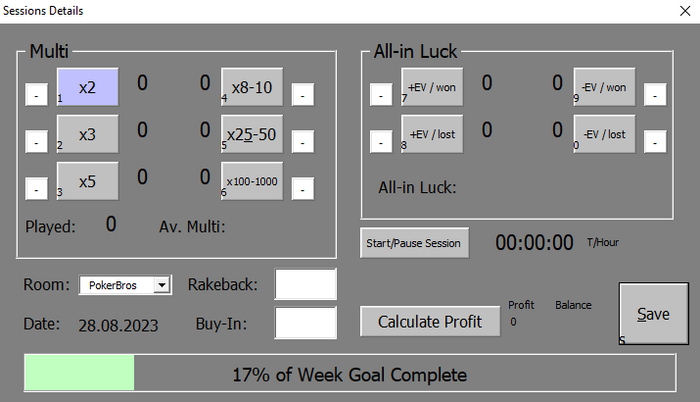Image resolution: width=700 pixels, height=402 pixels.
Task: Record a -EV / lost all-in
Action: (604, 134)
